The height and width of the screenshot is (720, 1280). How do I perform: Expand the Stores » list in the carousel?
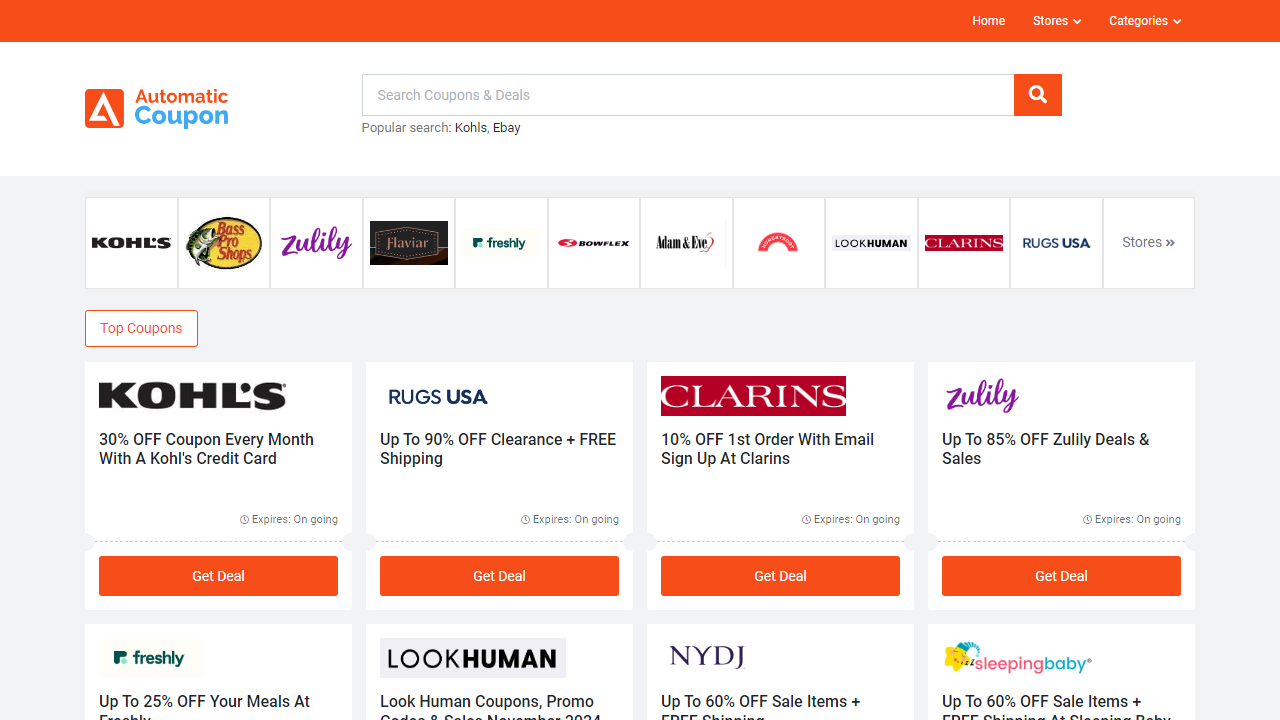pyautogui.click(x=1148, y=242)
